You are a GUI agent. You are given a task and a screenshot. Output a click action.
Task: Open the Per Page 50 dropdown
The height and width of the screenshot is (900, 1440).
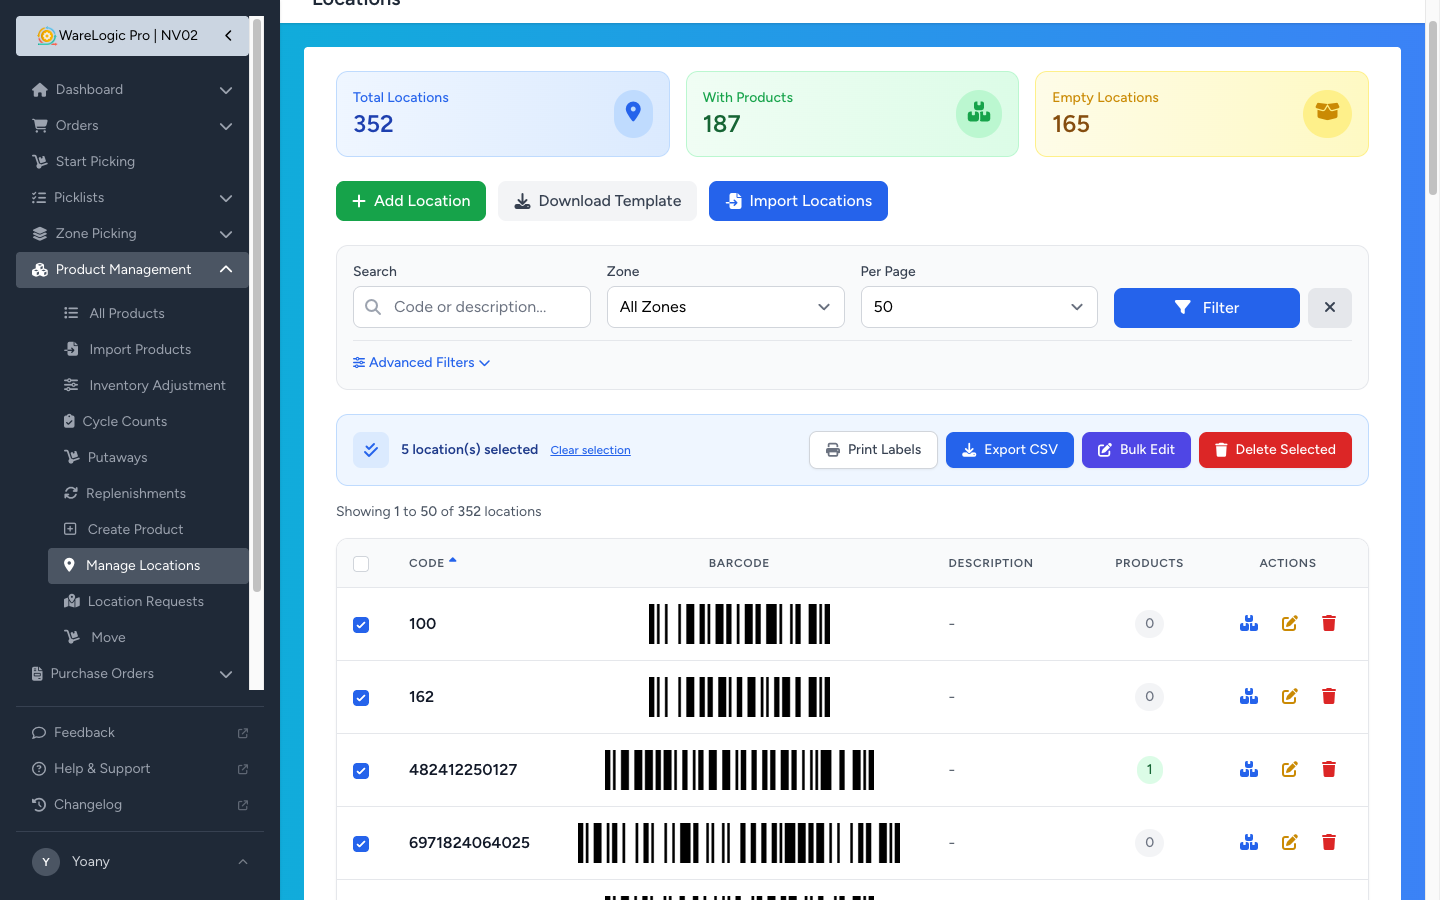[979, 307]
